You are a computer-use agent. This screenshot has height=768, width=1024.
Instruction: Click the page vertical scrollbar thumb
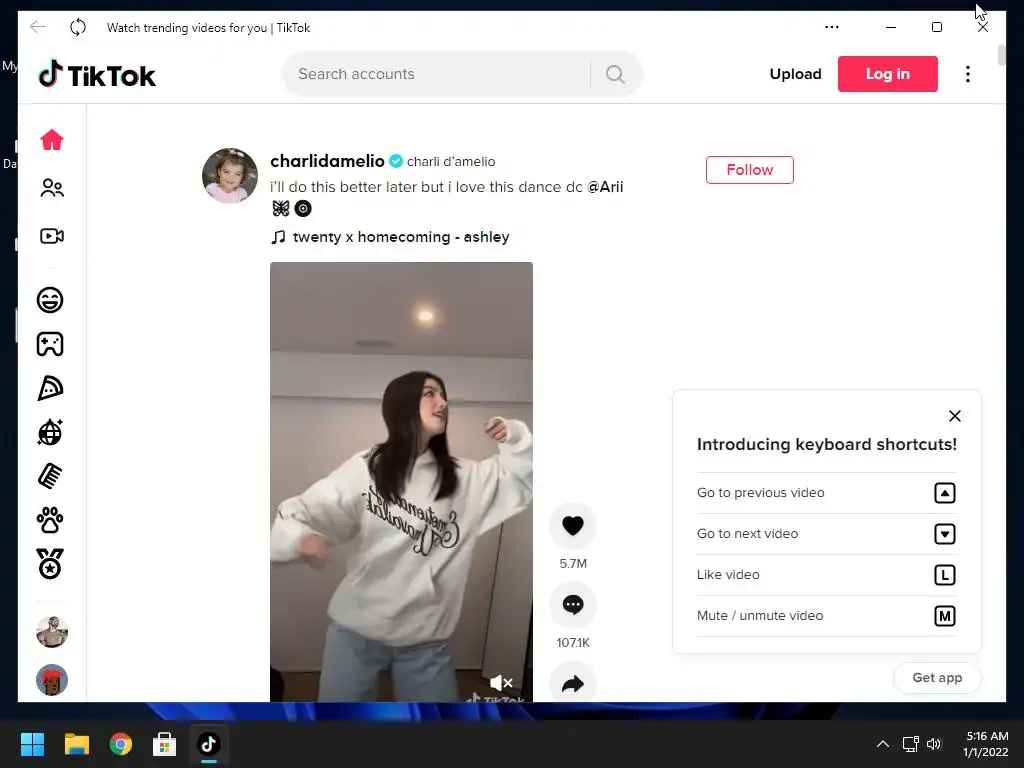(x=1002, y=55)
